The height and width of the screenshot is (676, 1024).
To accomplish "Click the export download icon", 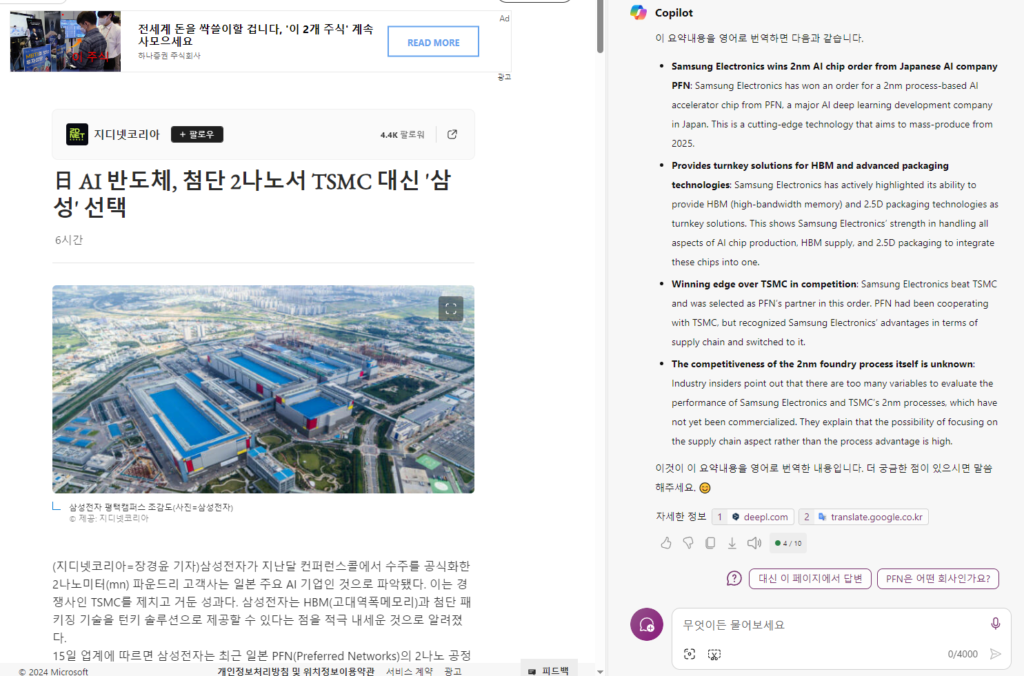I will [732, 543].
